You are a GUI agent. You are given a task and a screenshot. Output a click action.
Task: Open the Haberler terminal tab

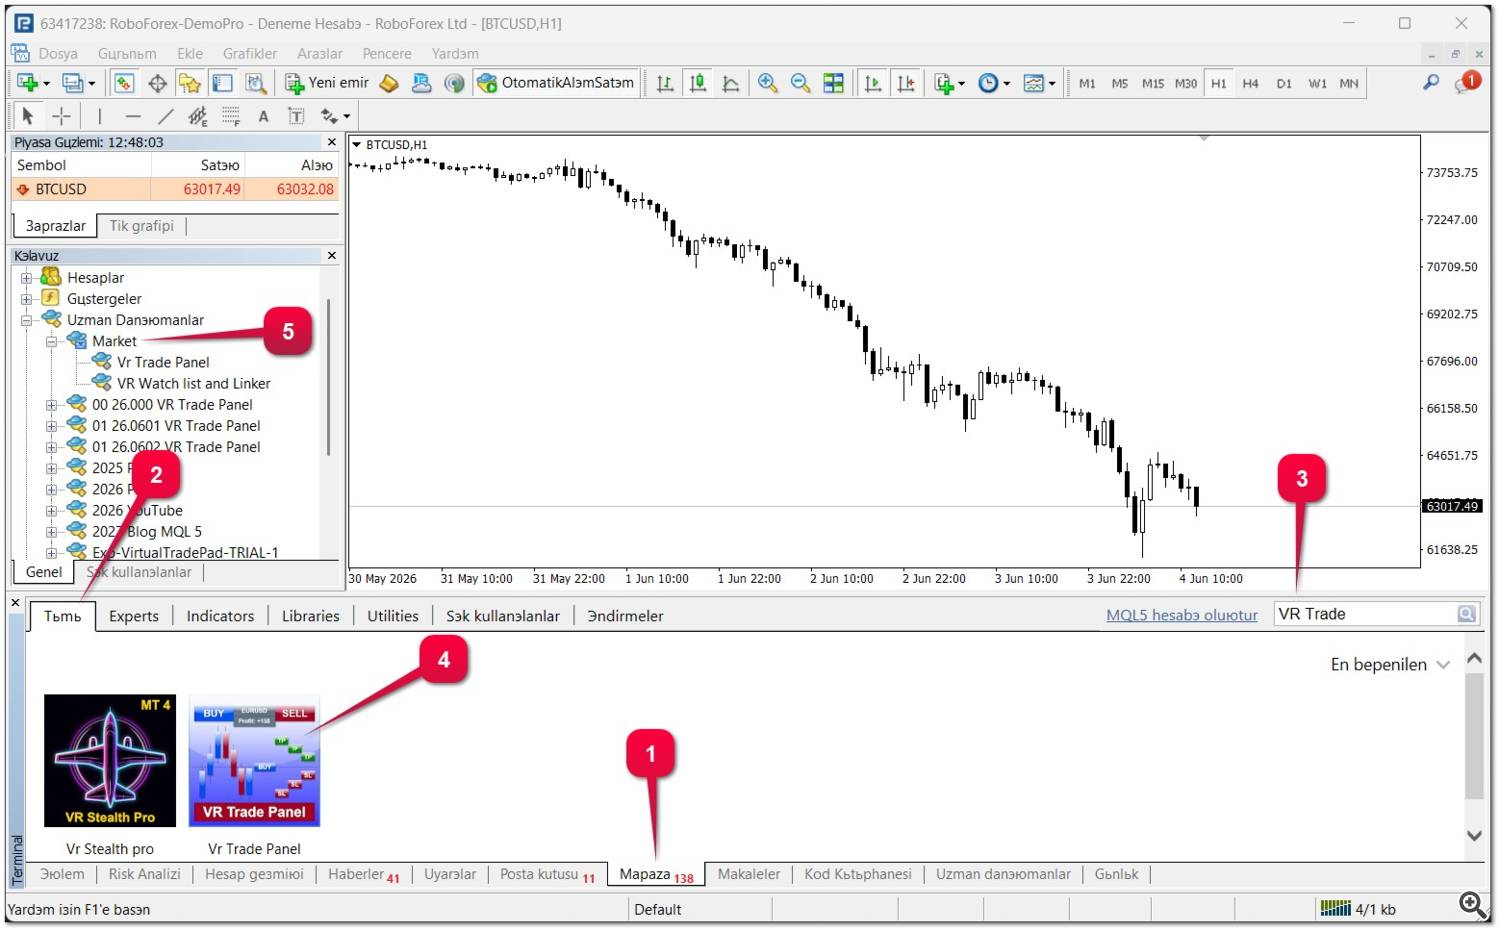(x=364, y=875)
